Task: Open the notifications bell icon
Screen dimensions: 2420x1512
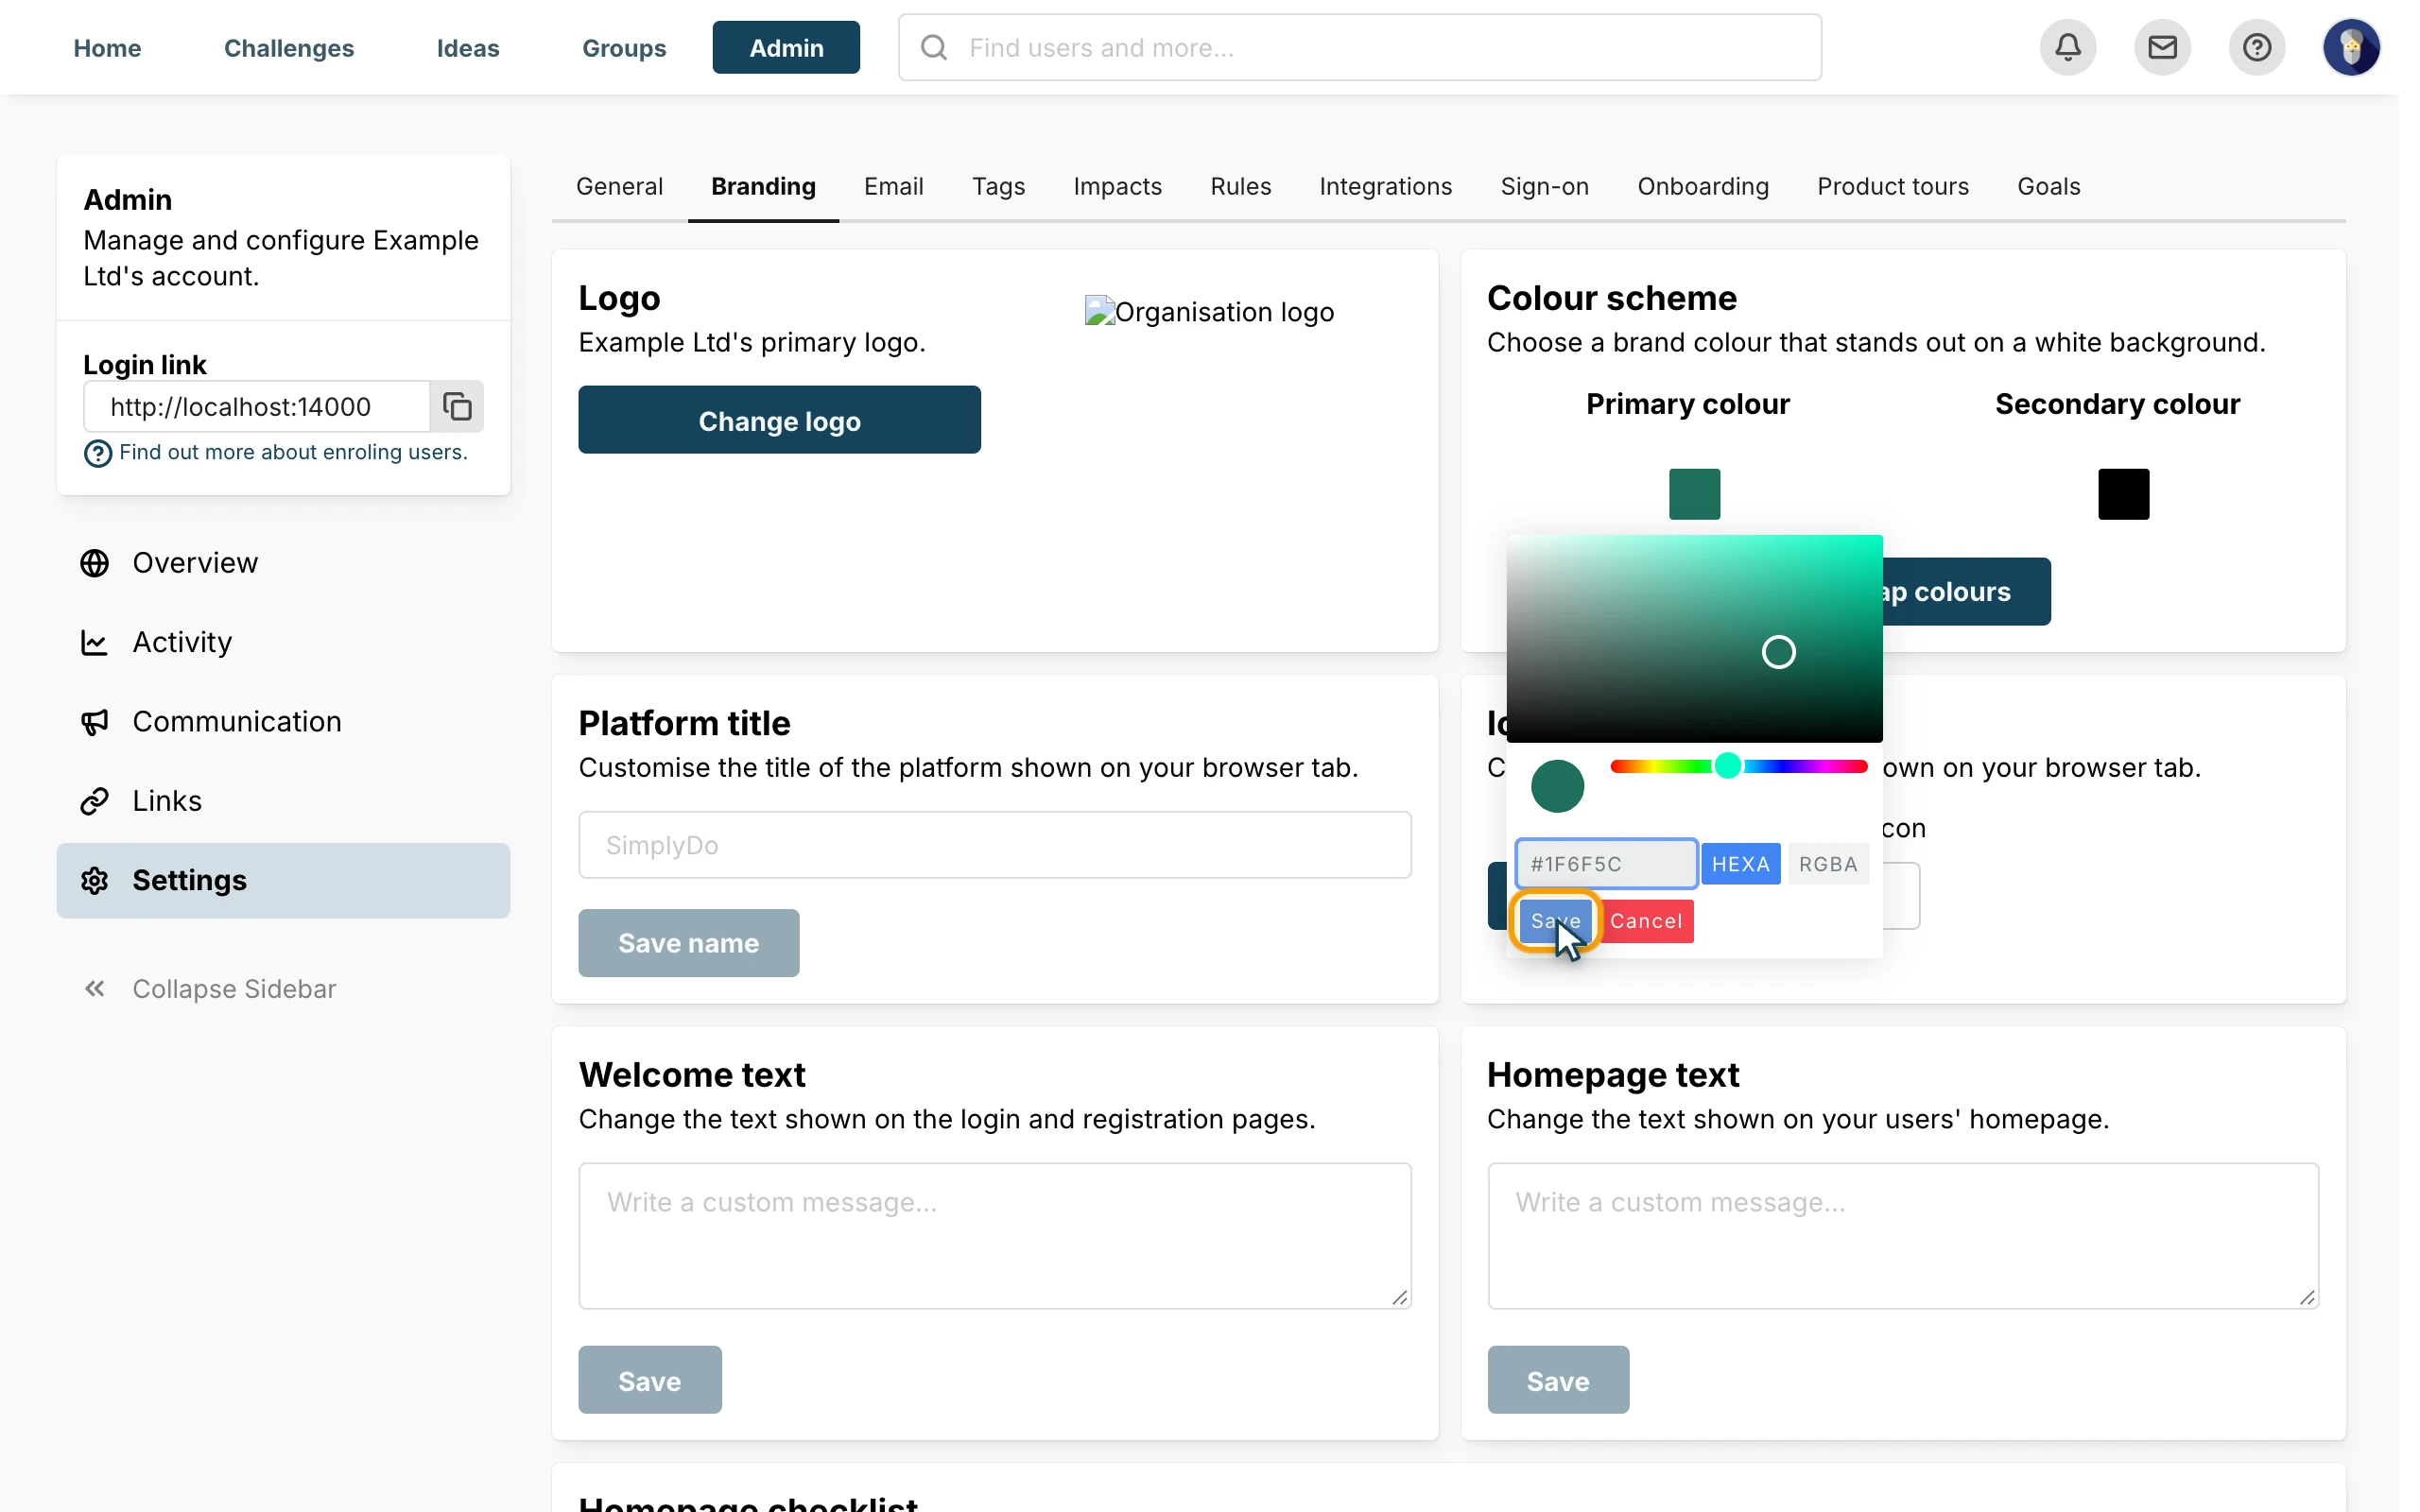Action: 2067,47
